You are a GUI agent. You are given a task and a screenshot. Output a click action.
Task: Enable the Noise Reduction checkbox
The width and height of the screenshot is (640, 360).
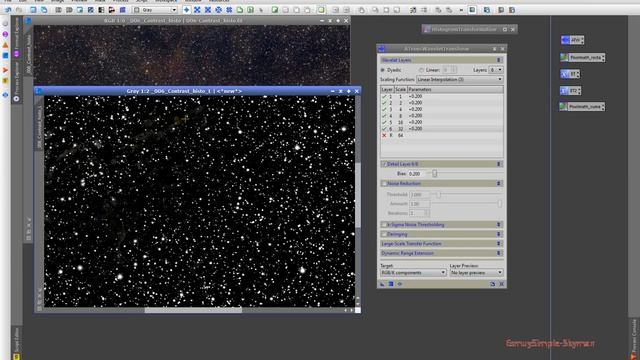[384, 184]
